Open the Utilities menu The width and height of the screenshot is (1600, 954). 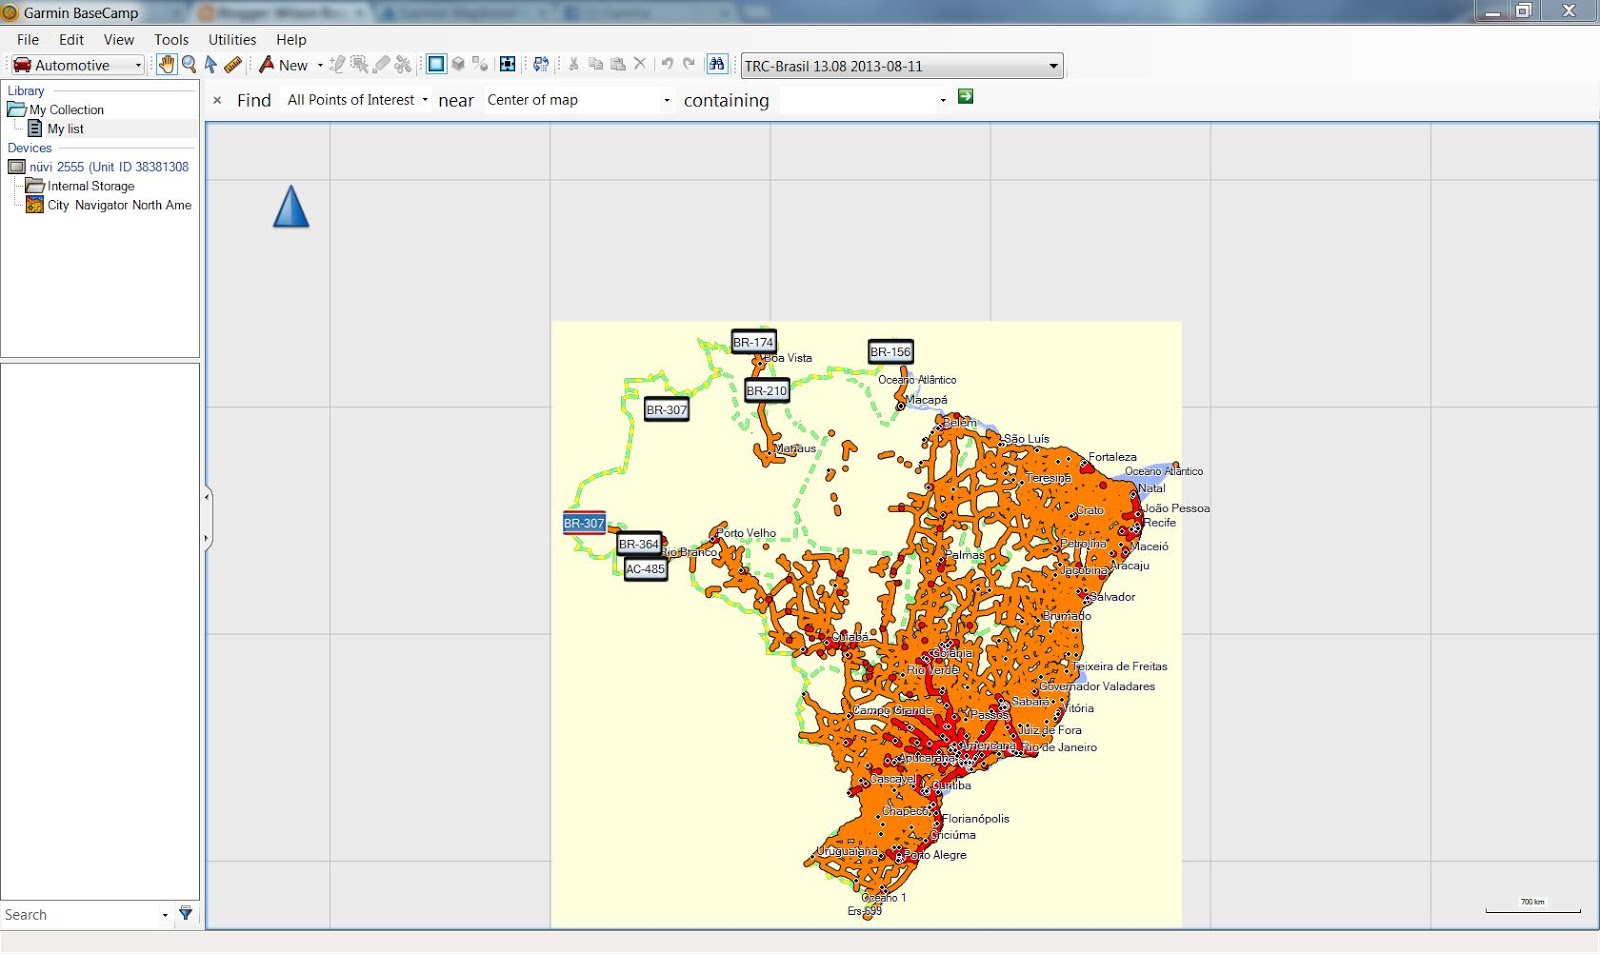(232, 40)
